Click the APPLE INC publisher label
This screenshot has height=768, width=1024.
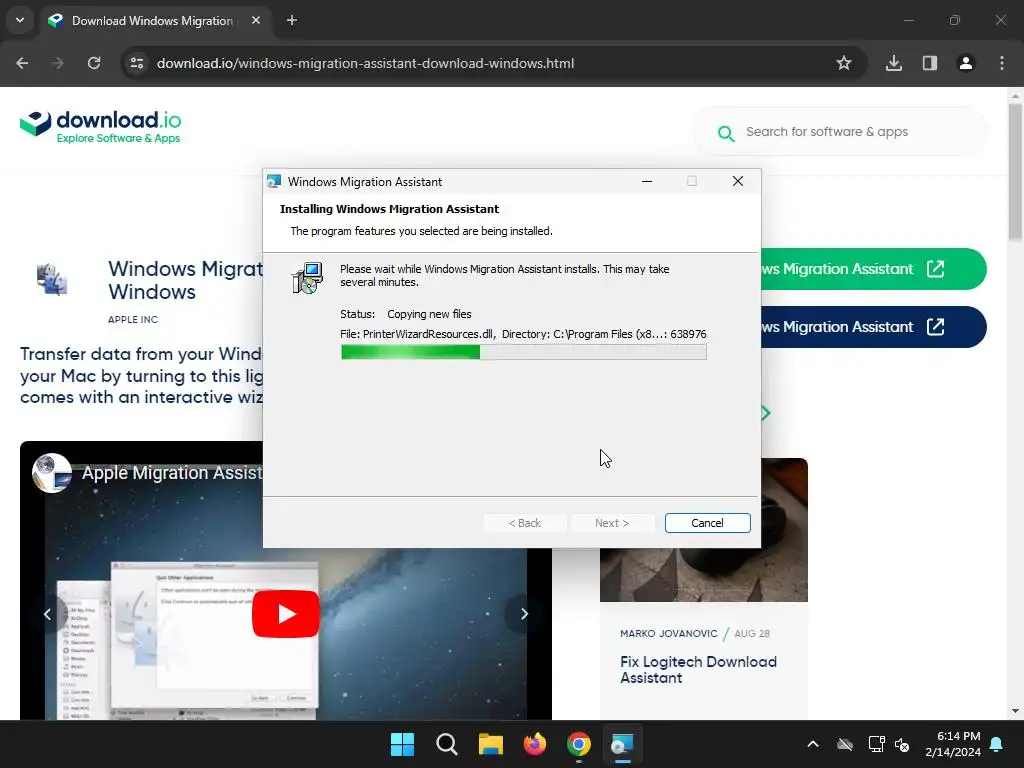(x=133, y=319)
